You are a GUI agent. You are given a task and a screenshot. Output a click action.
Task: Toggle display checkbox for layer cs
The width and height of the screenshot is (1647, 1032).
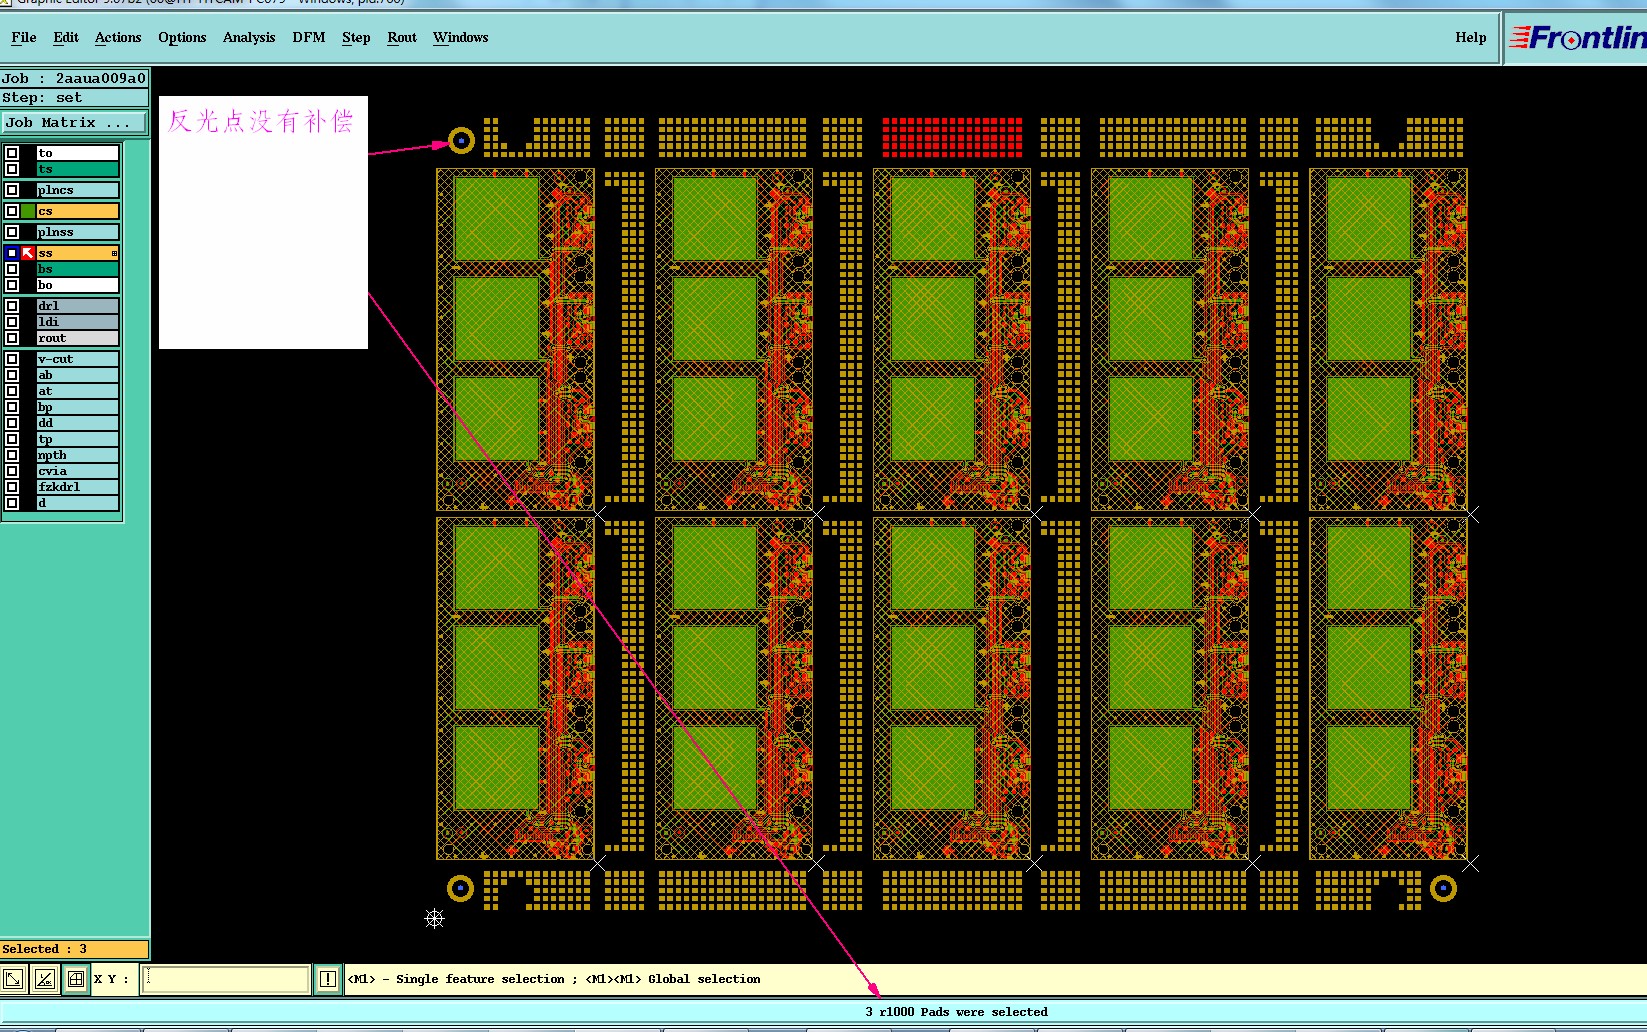[12, 211]
